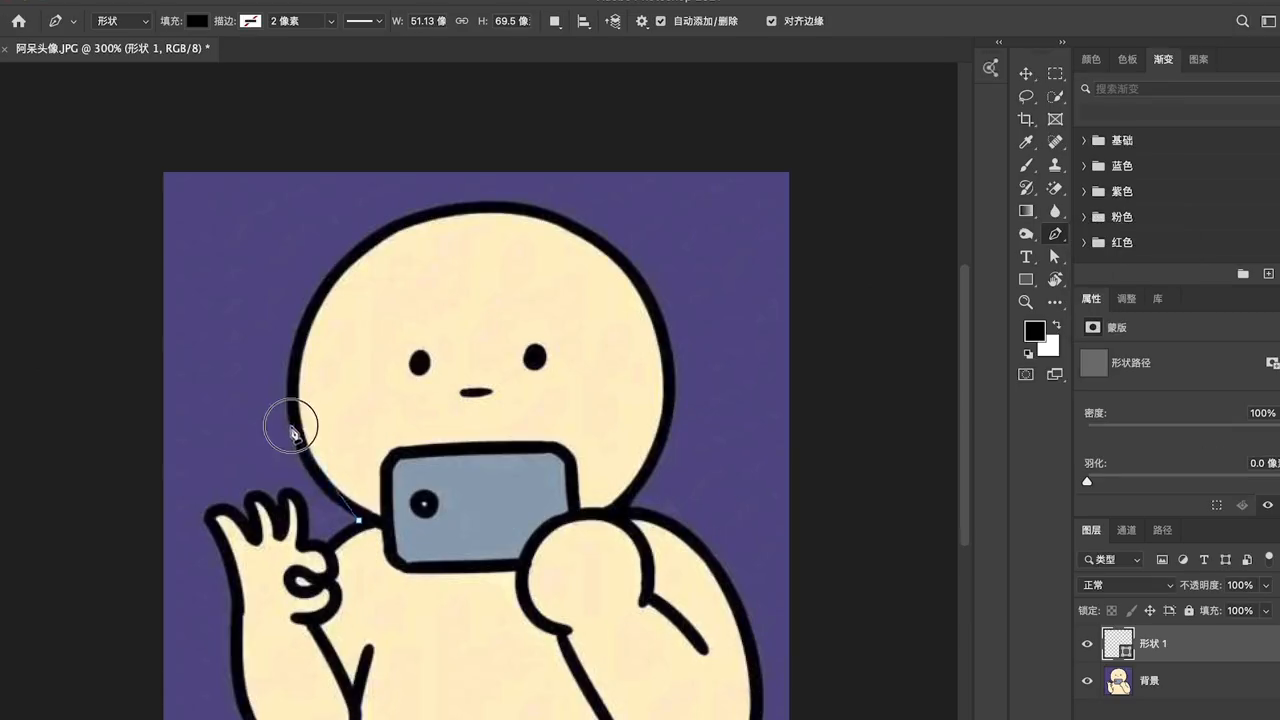Change the screen mode
This screenshot has height=720, width=1280.
tap(1055, 374)
